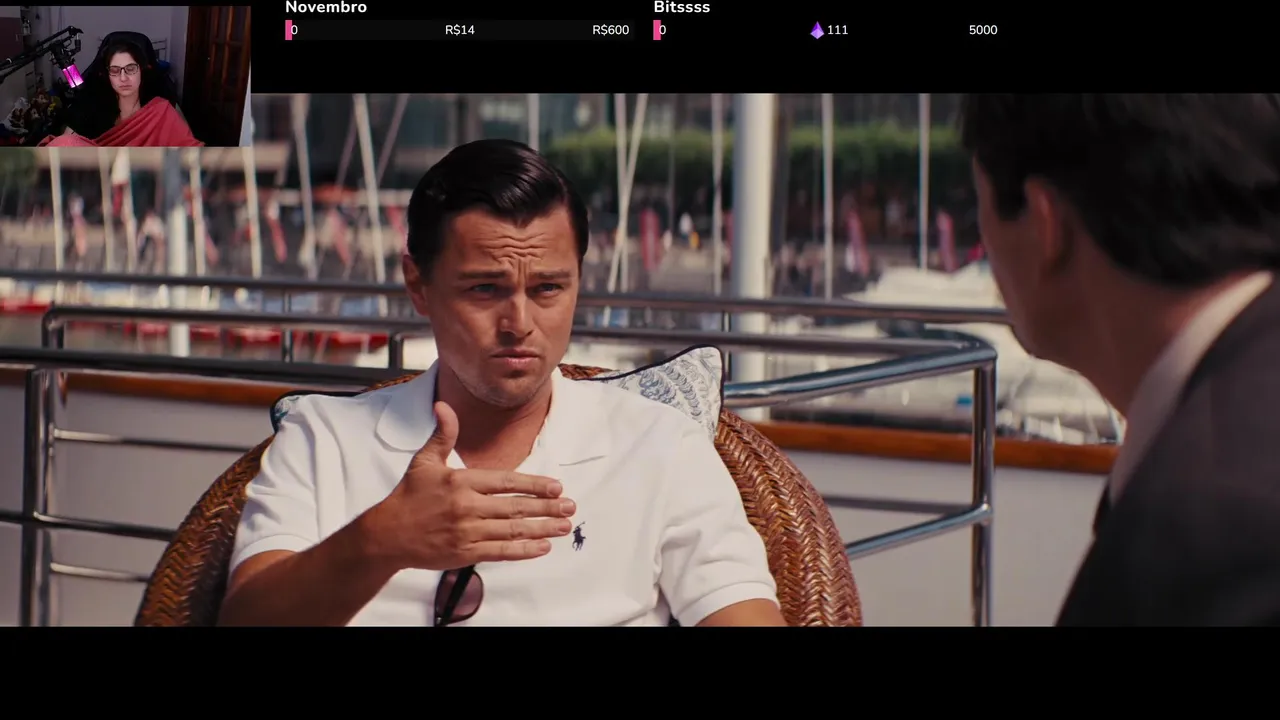Click the purple bits gem icon
This screenshot has width=1280, height=720.
point(817,30)
